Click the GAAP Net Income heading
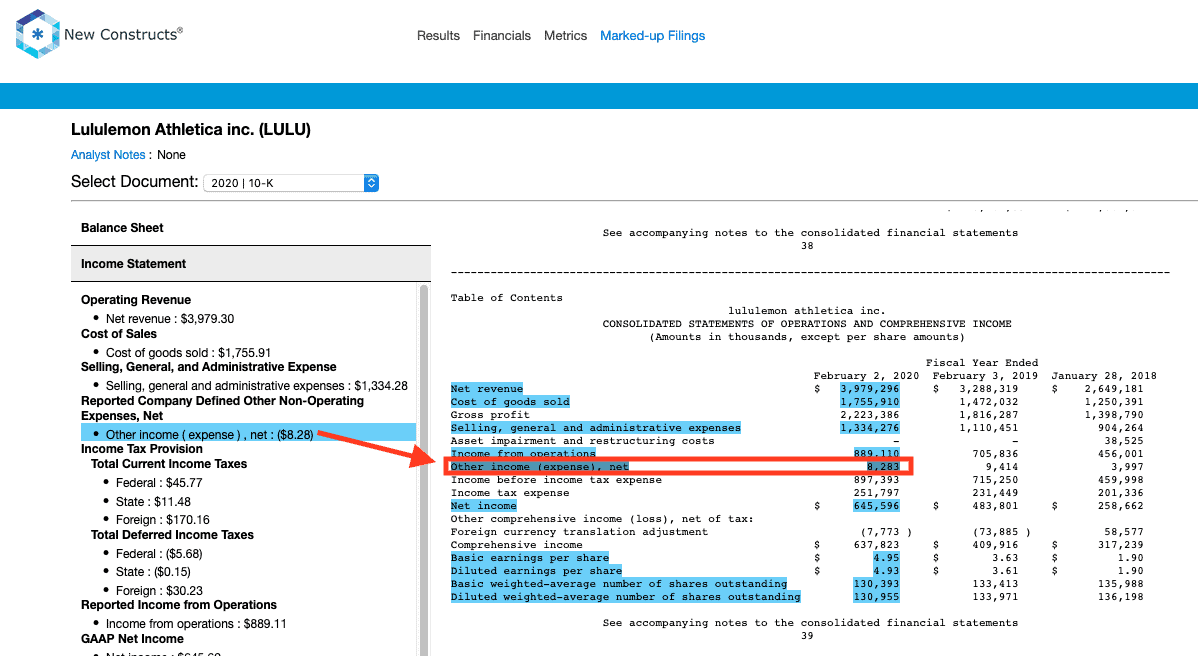 (x=132, y=639)
